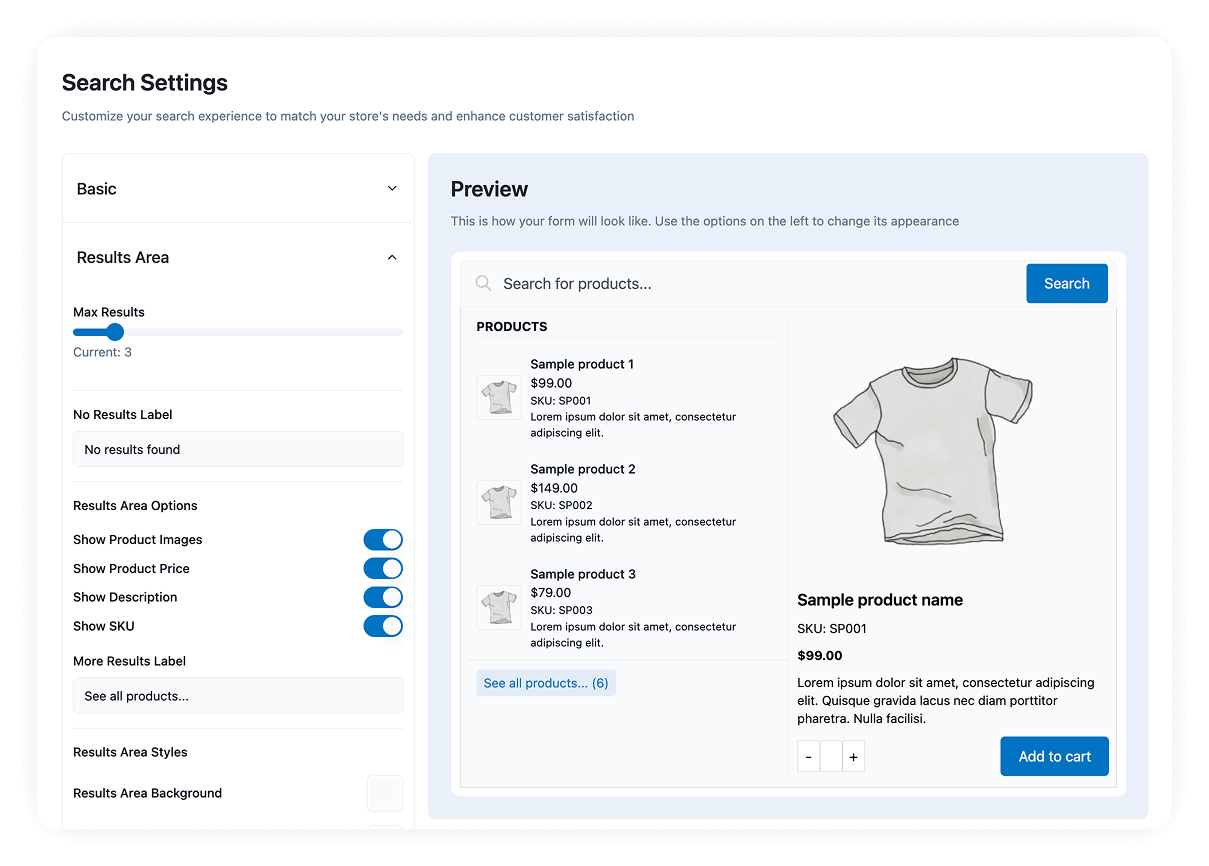1209x866 pixels.
Task: Disable Show Product Images toggle
Action: [x=382, y=540]
